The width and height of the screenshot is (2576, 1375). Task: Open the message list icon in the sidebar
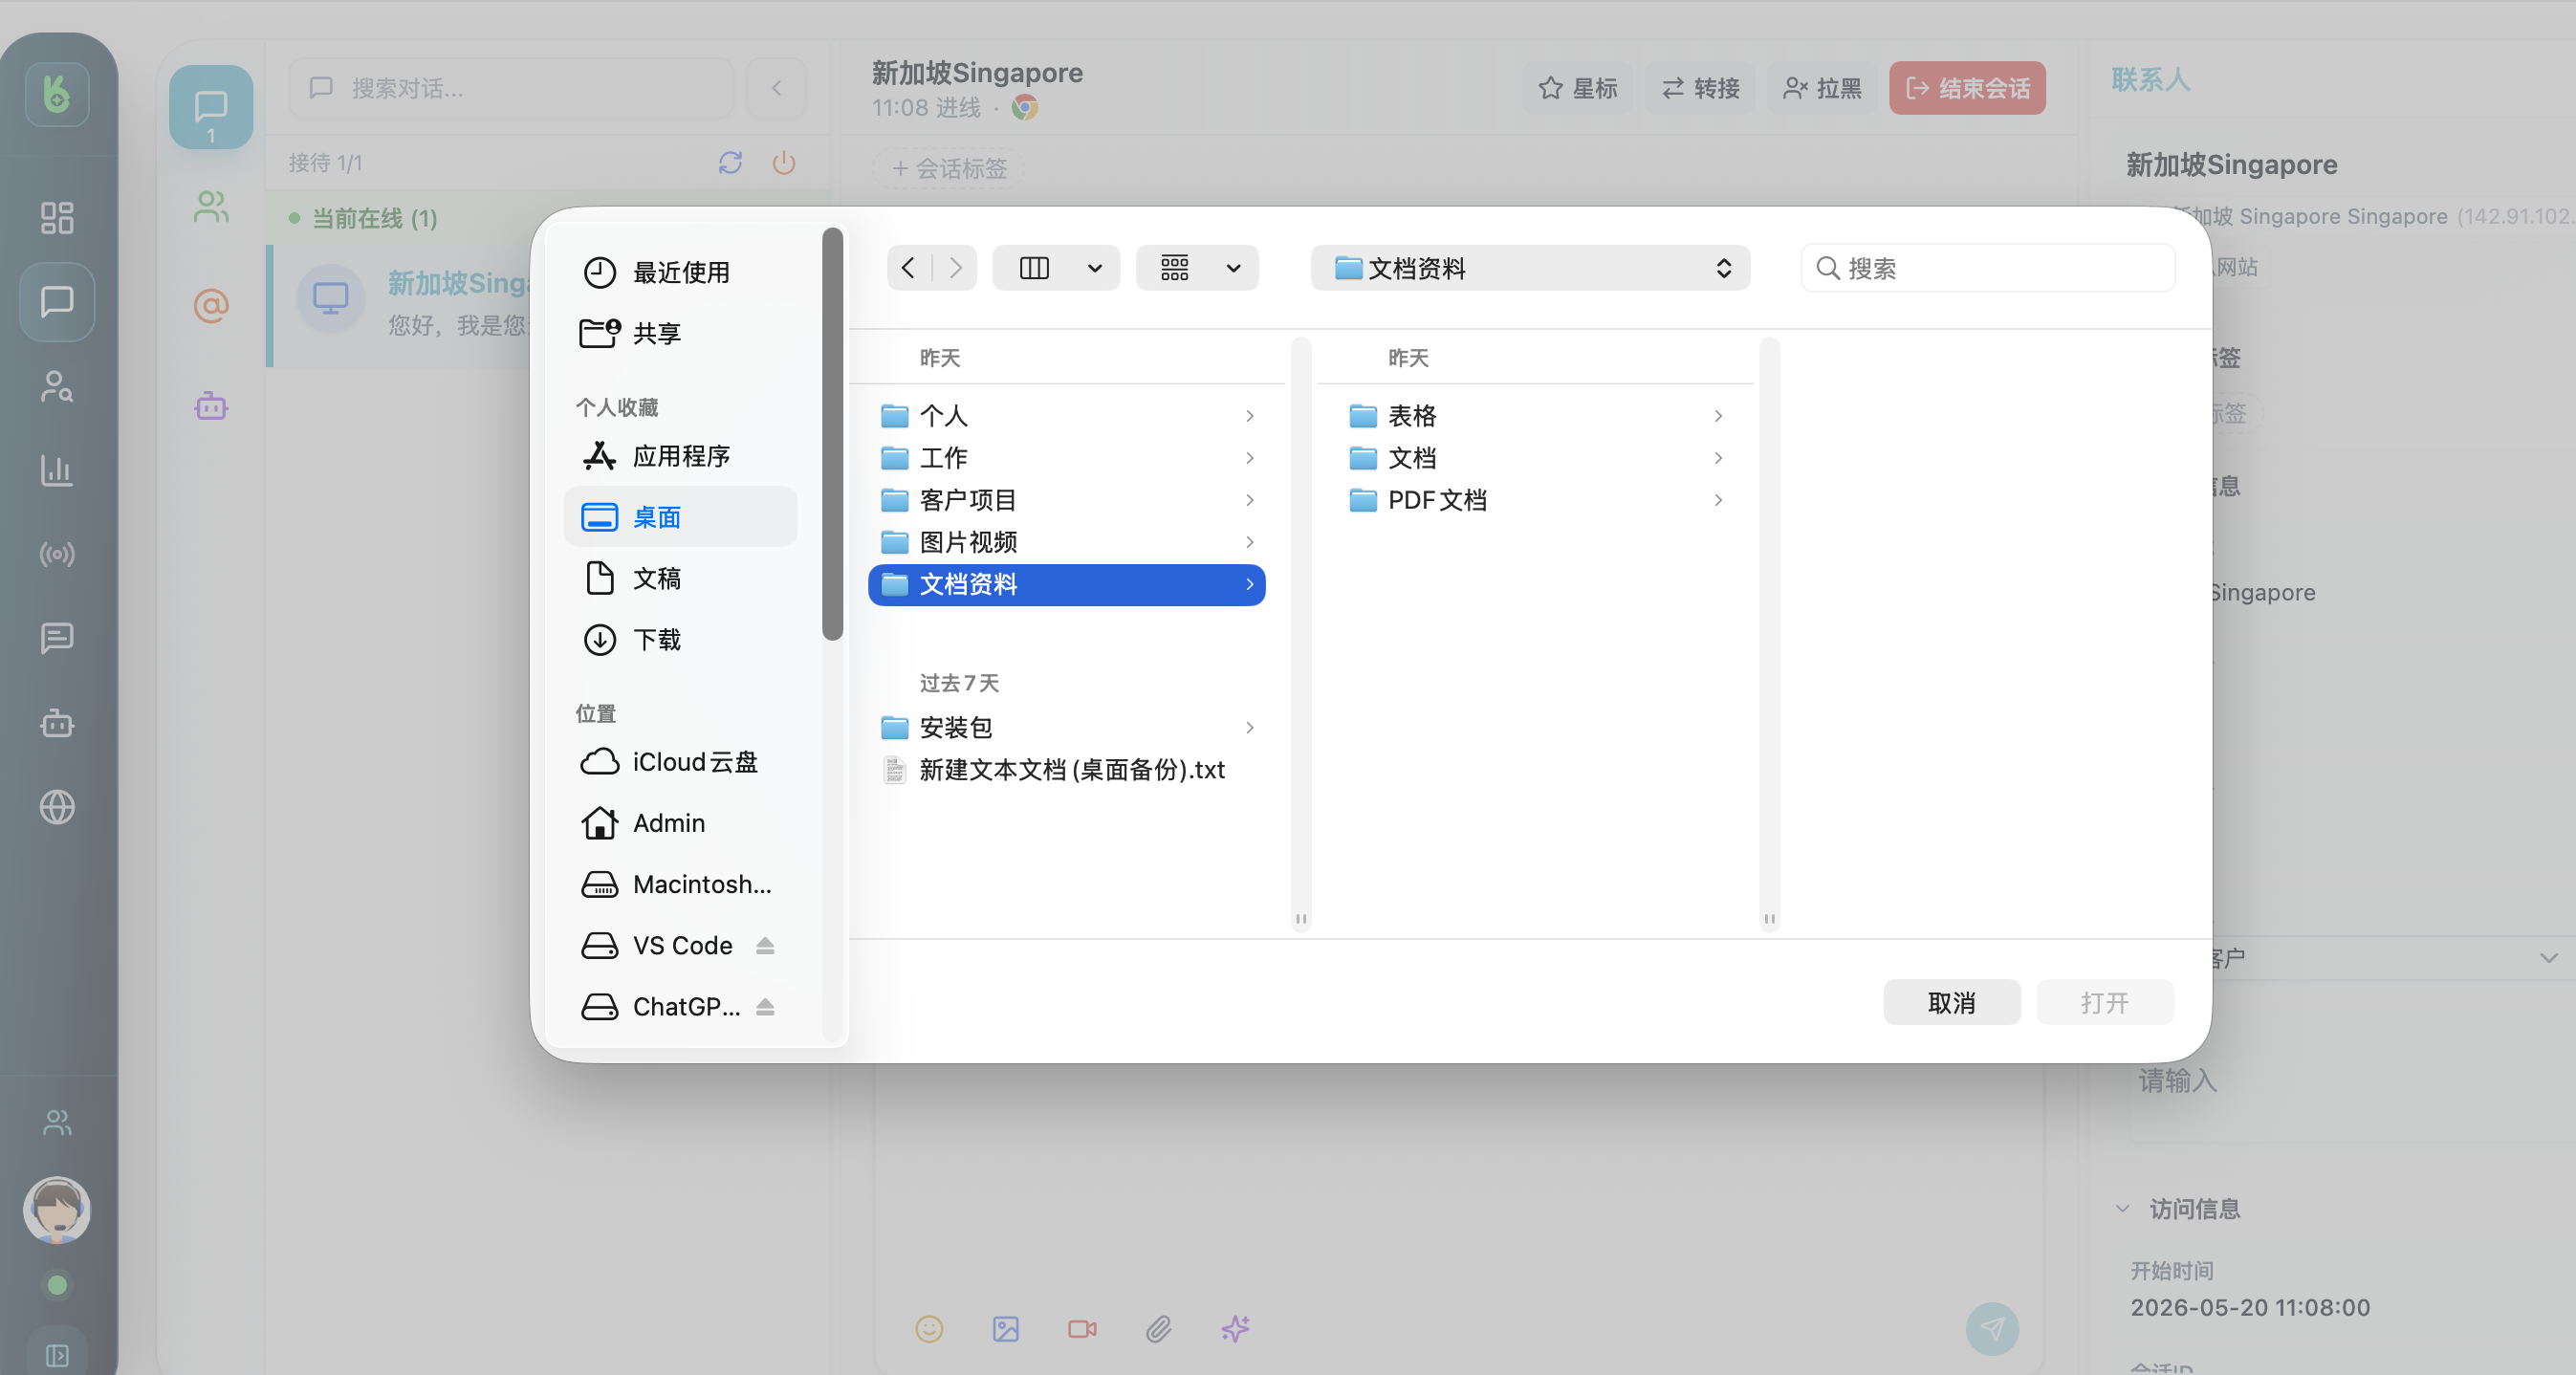pos(57,638)
